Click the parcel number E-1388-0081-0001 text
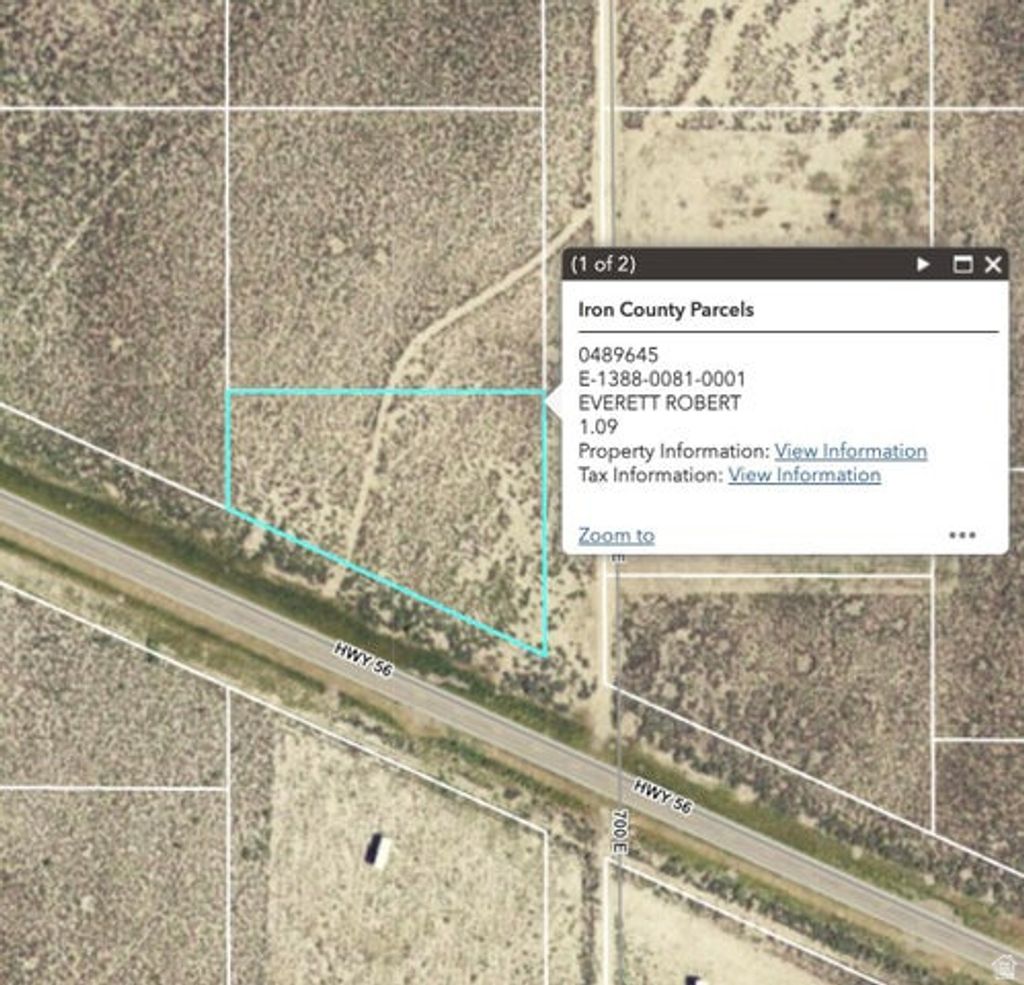This screenshot has width=1024, height=985. 661,379
